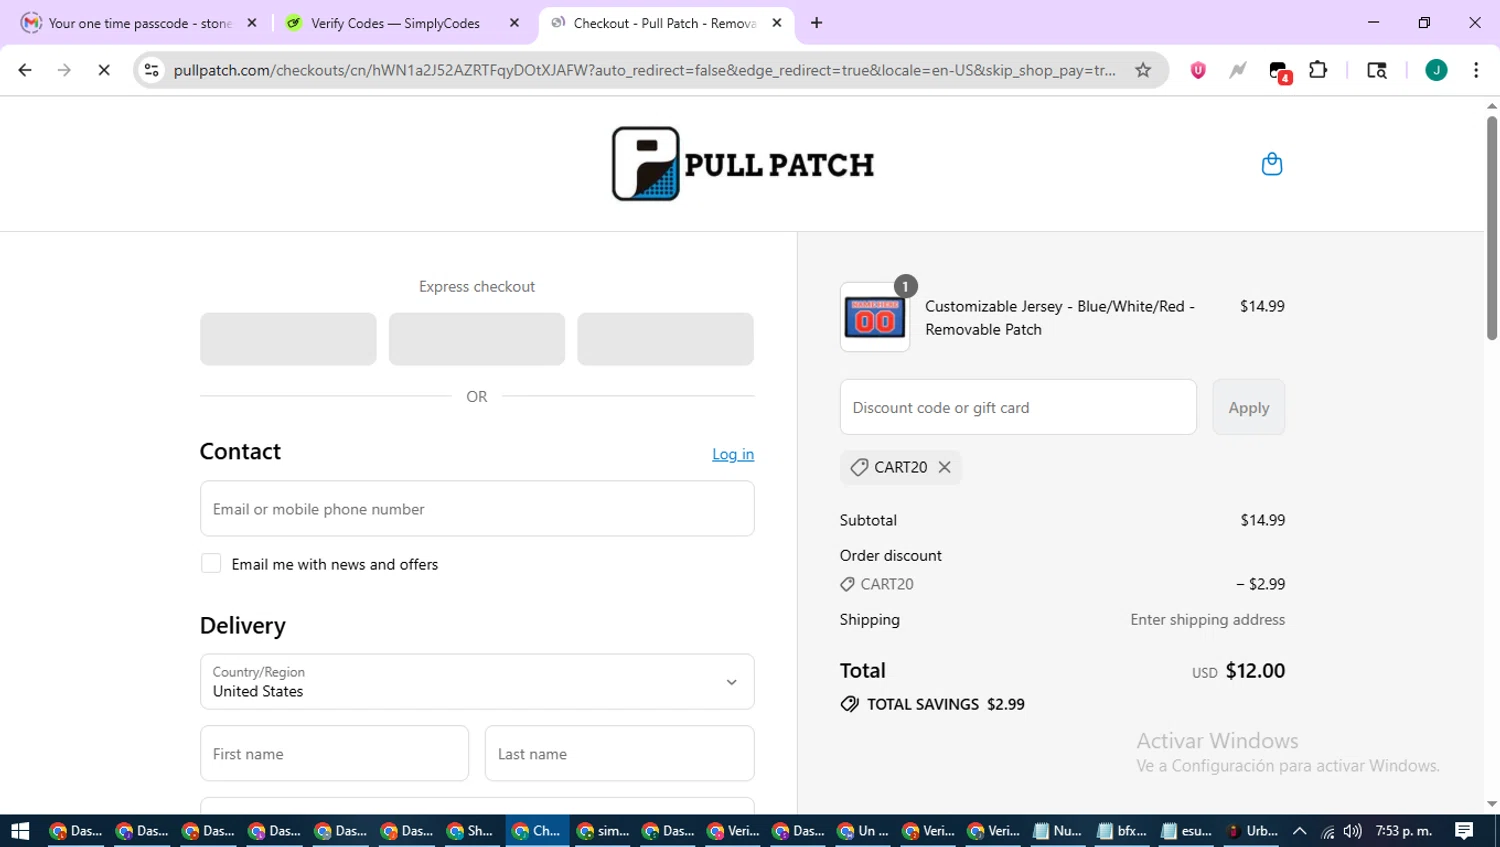The height and width of the screenshot is (847, 1500).
Task: Close the Checkout - Pull Patch tab
Action: click(777, 23)
